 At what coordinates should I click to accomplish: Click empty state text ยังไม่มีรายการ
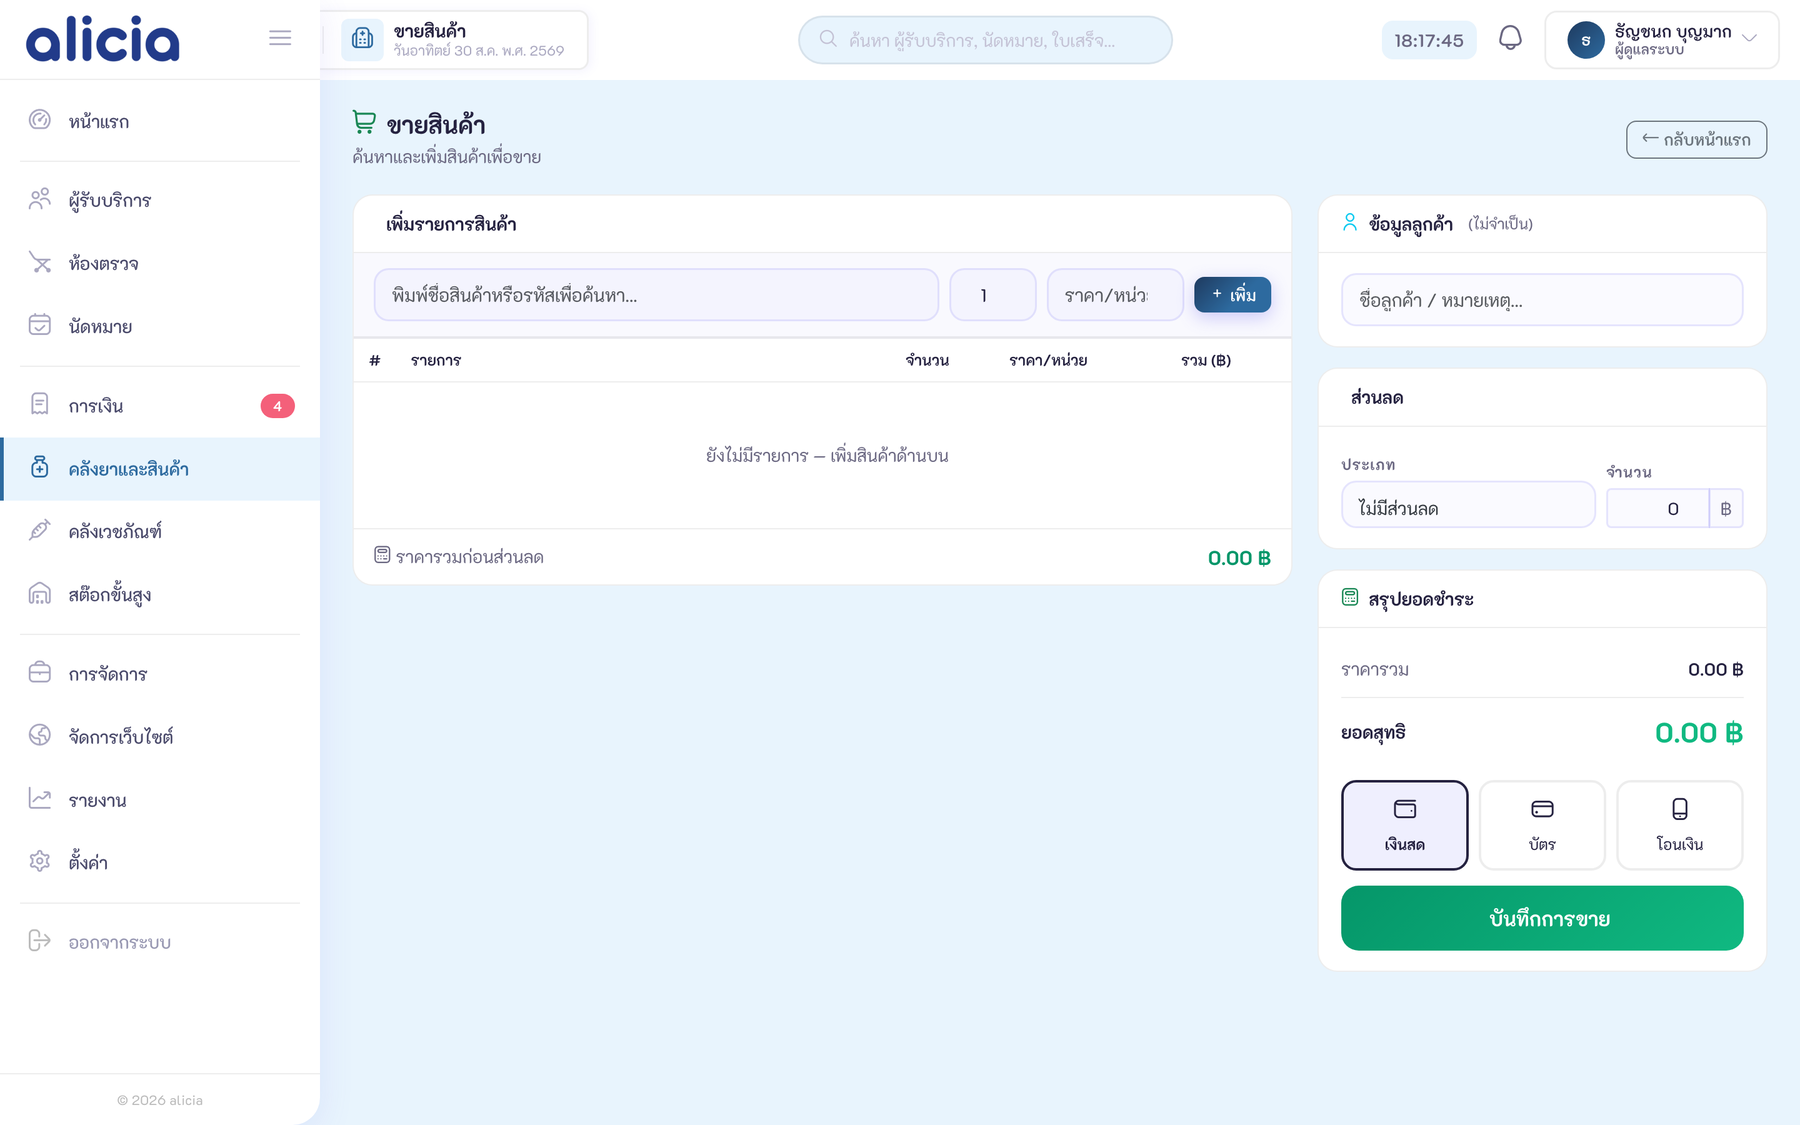[827, 455]
